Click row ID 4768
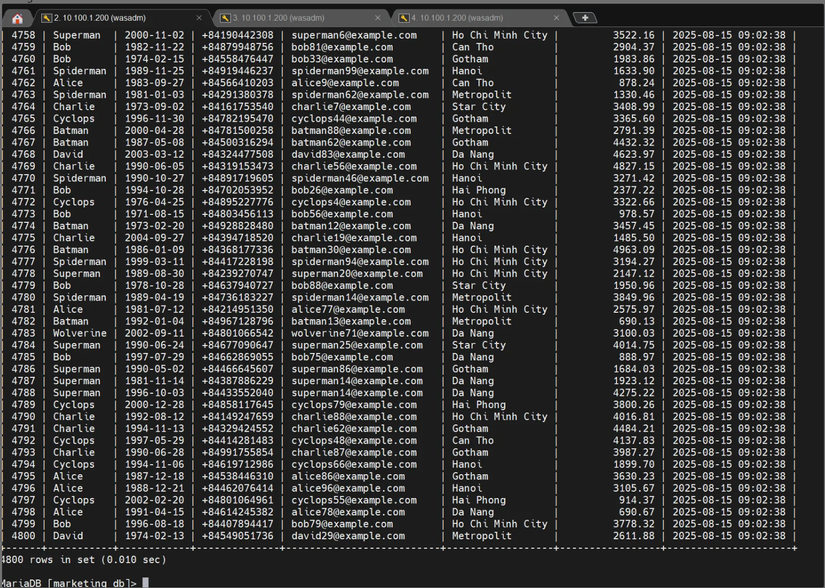 point(24,155)
